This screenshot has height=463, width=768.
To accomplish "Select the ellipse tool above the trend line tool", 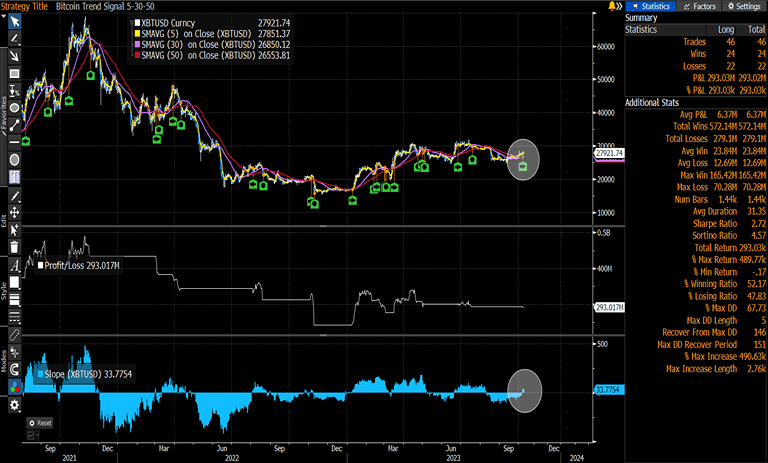I will [x=15, y=108].
